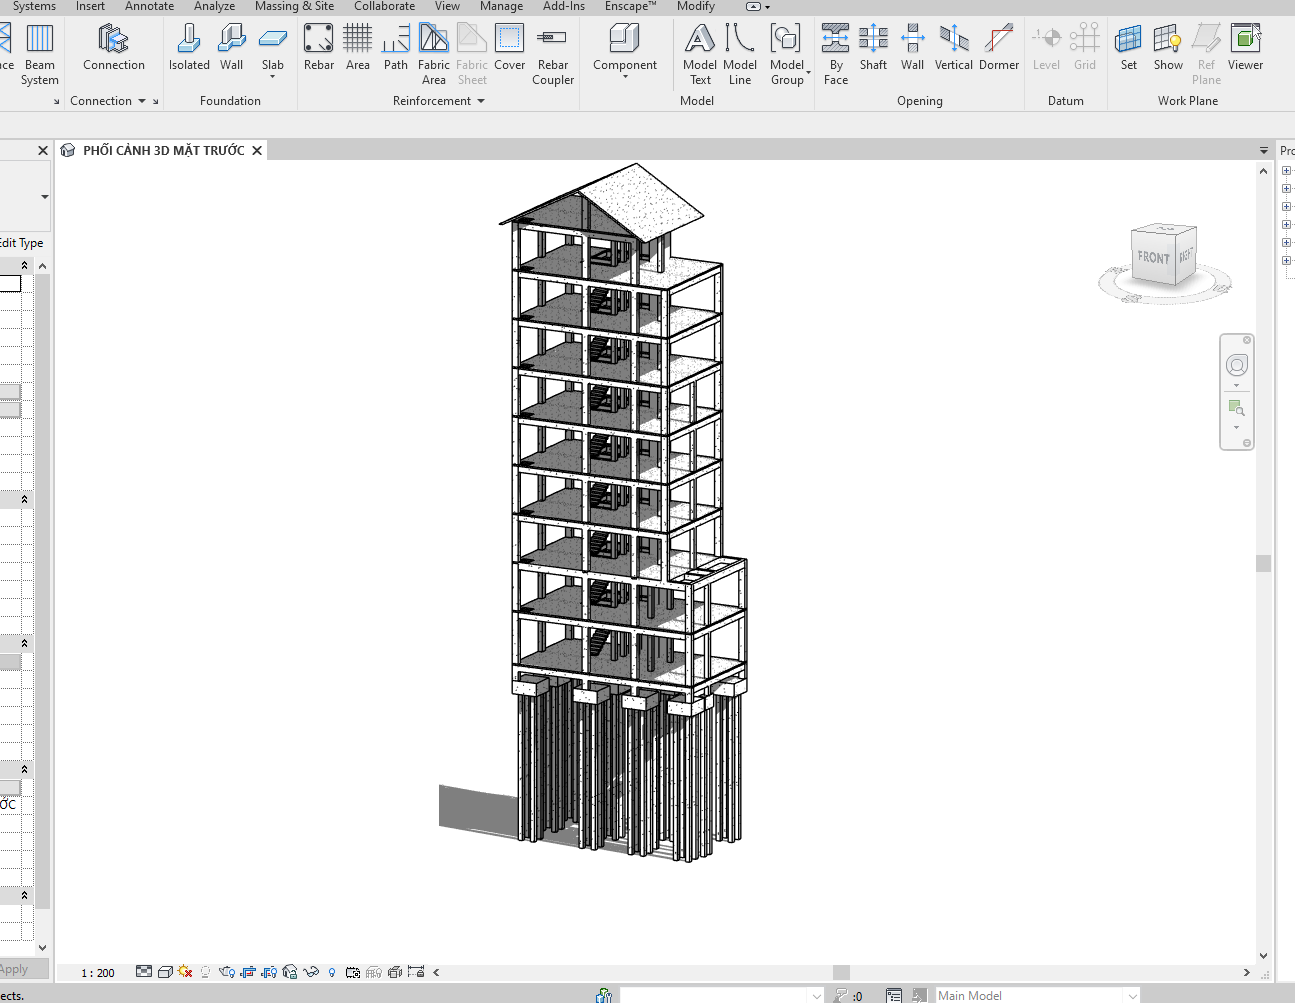
Task: Click the FRONT face of ViewCube
Action: pyautogui.click(x=1153, y=258)
